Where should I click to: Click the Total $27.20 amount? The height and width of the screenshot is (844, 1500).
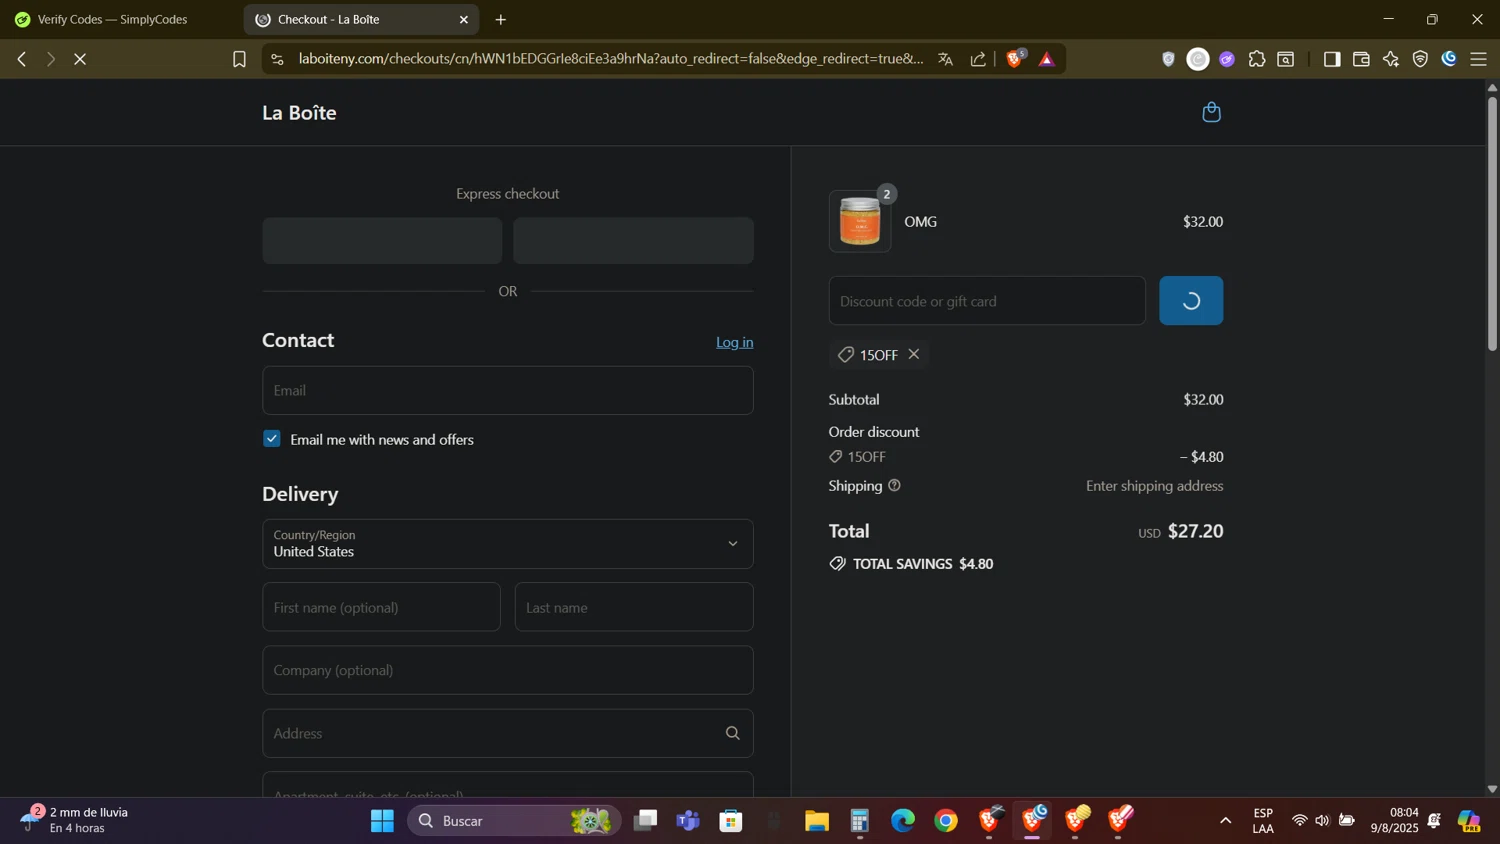(x=1195, y=531)
